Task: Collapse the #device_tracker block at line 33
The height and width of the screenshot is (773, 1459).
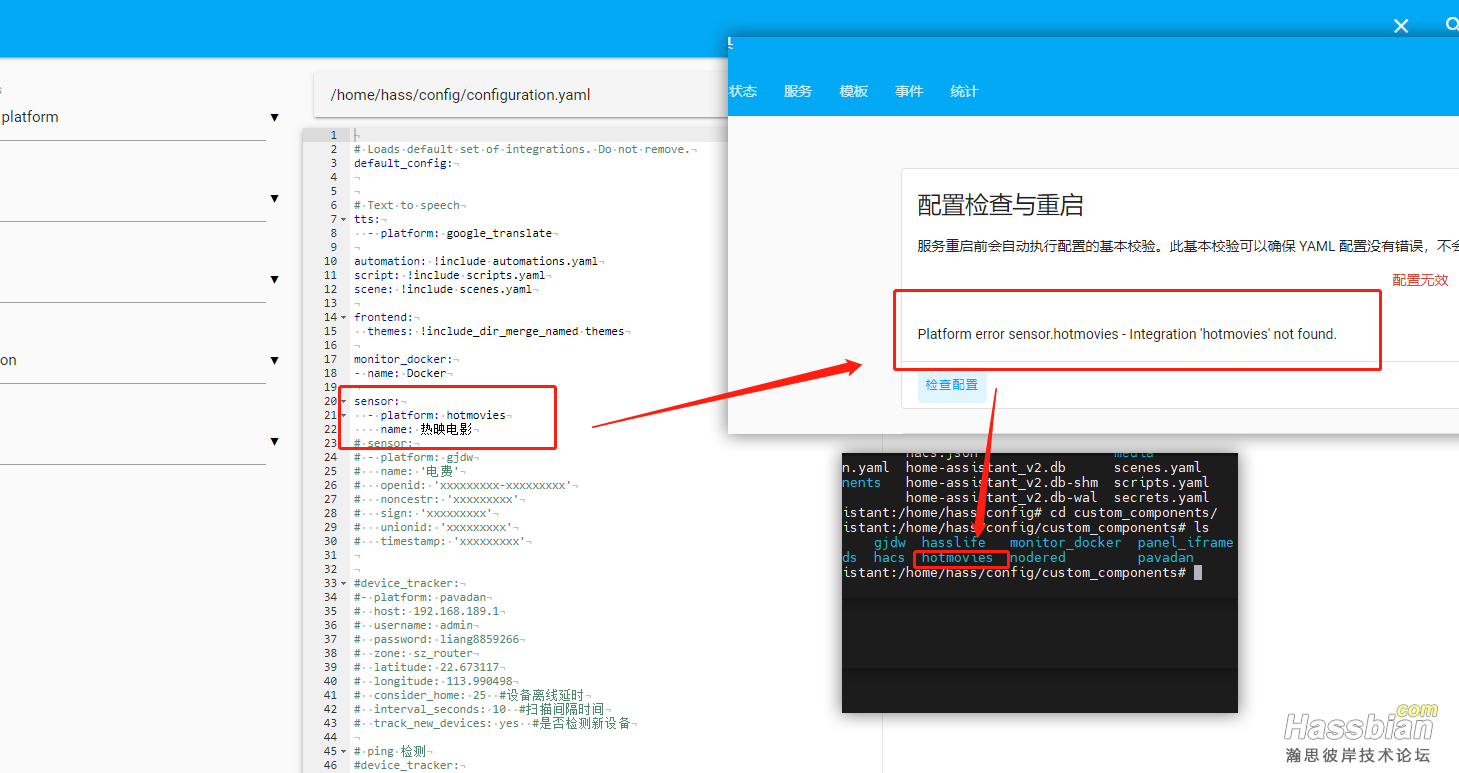Action: [344, 583]
